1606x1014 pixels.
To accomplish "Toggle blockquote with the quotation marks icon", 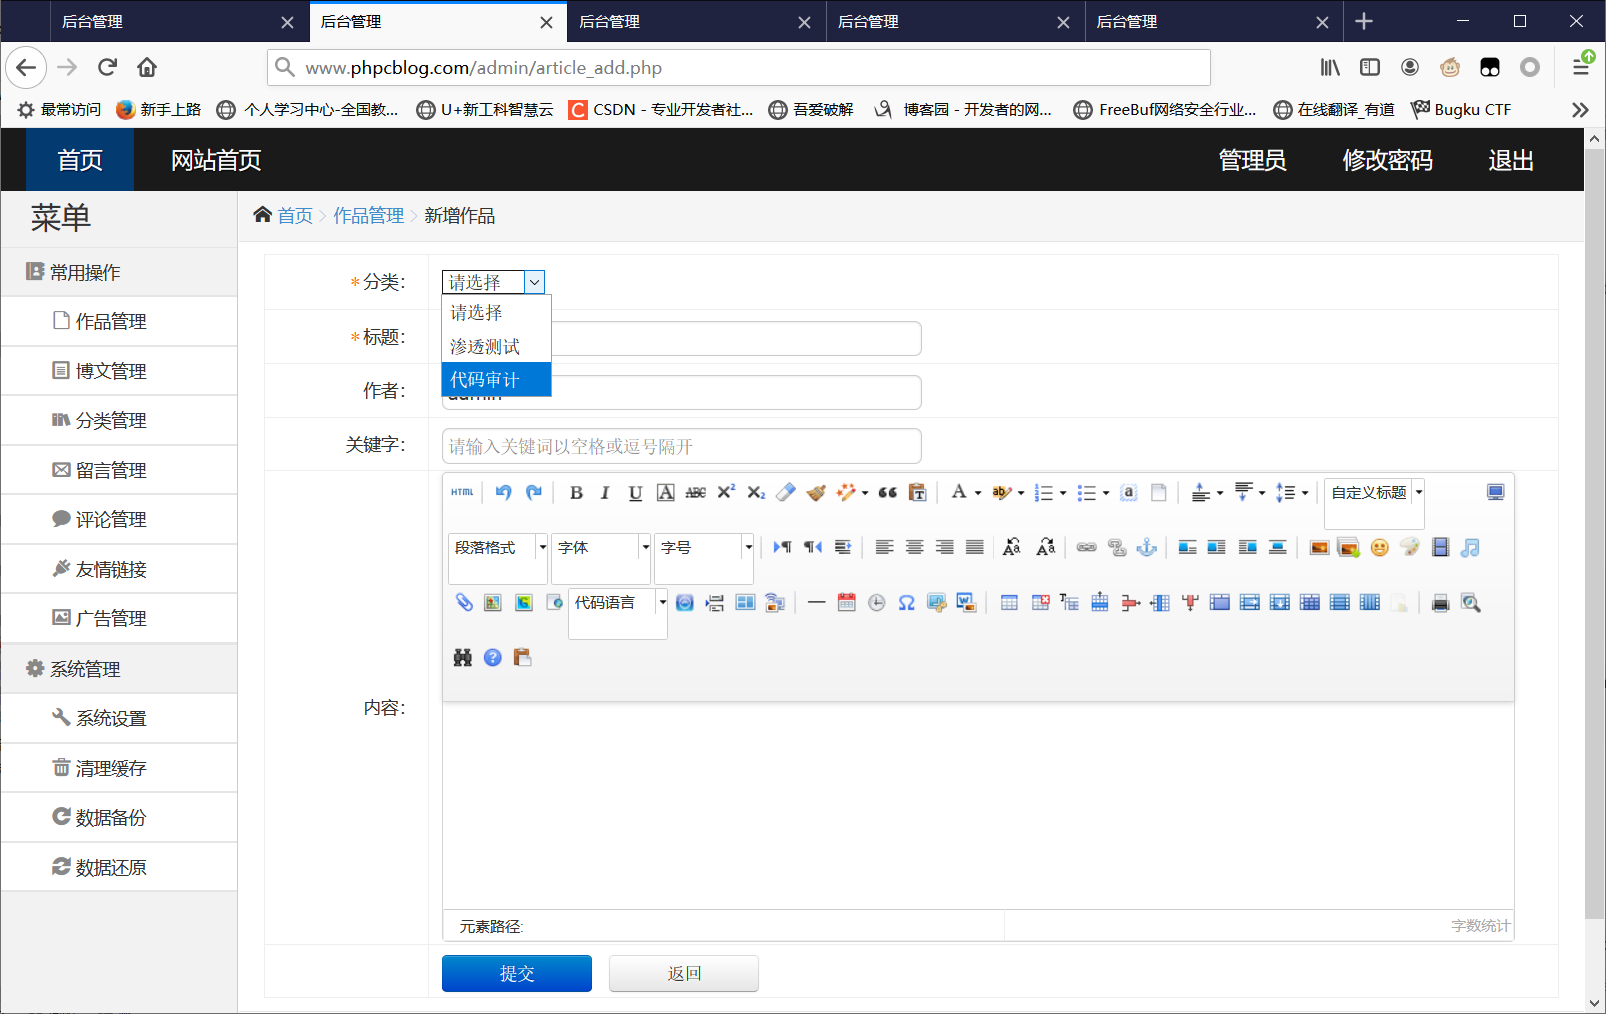I will (x=887, y=492).
